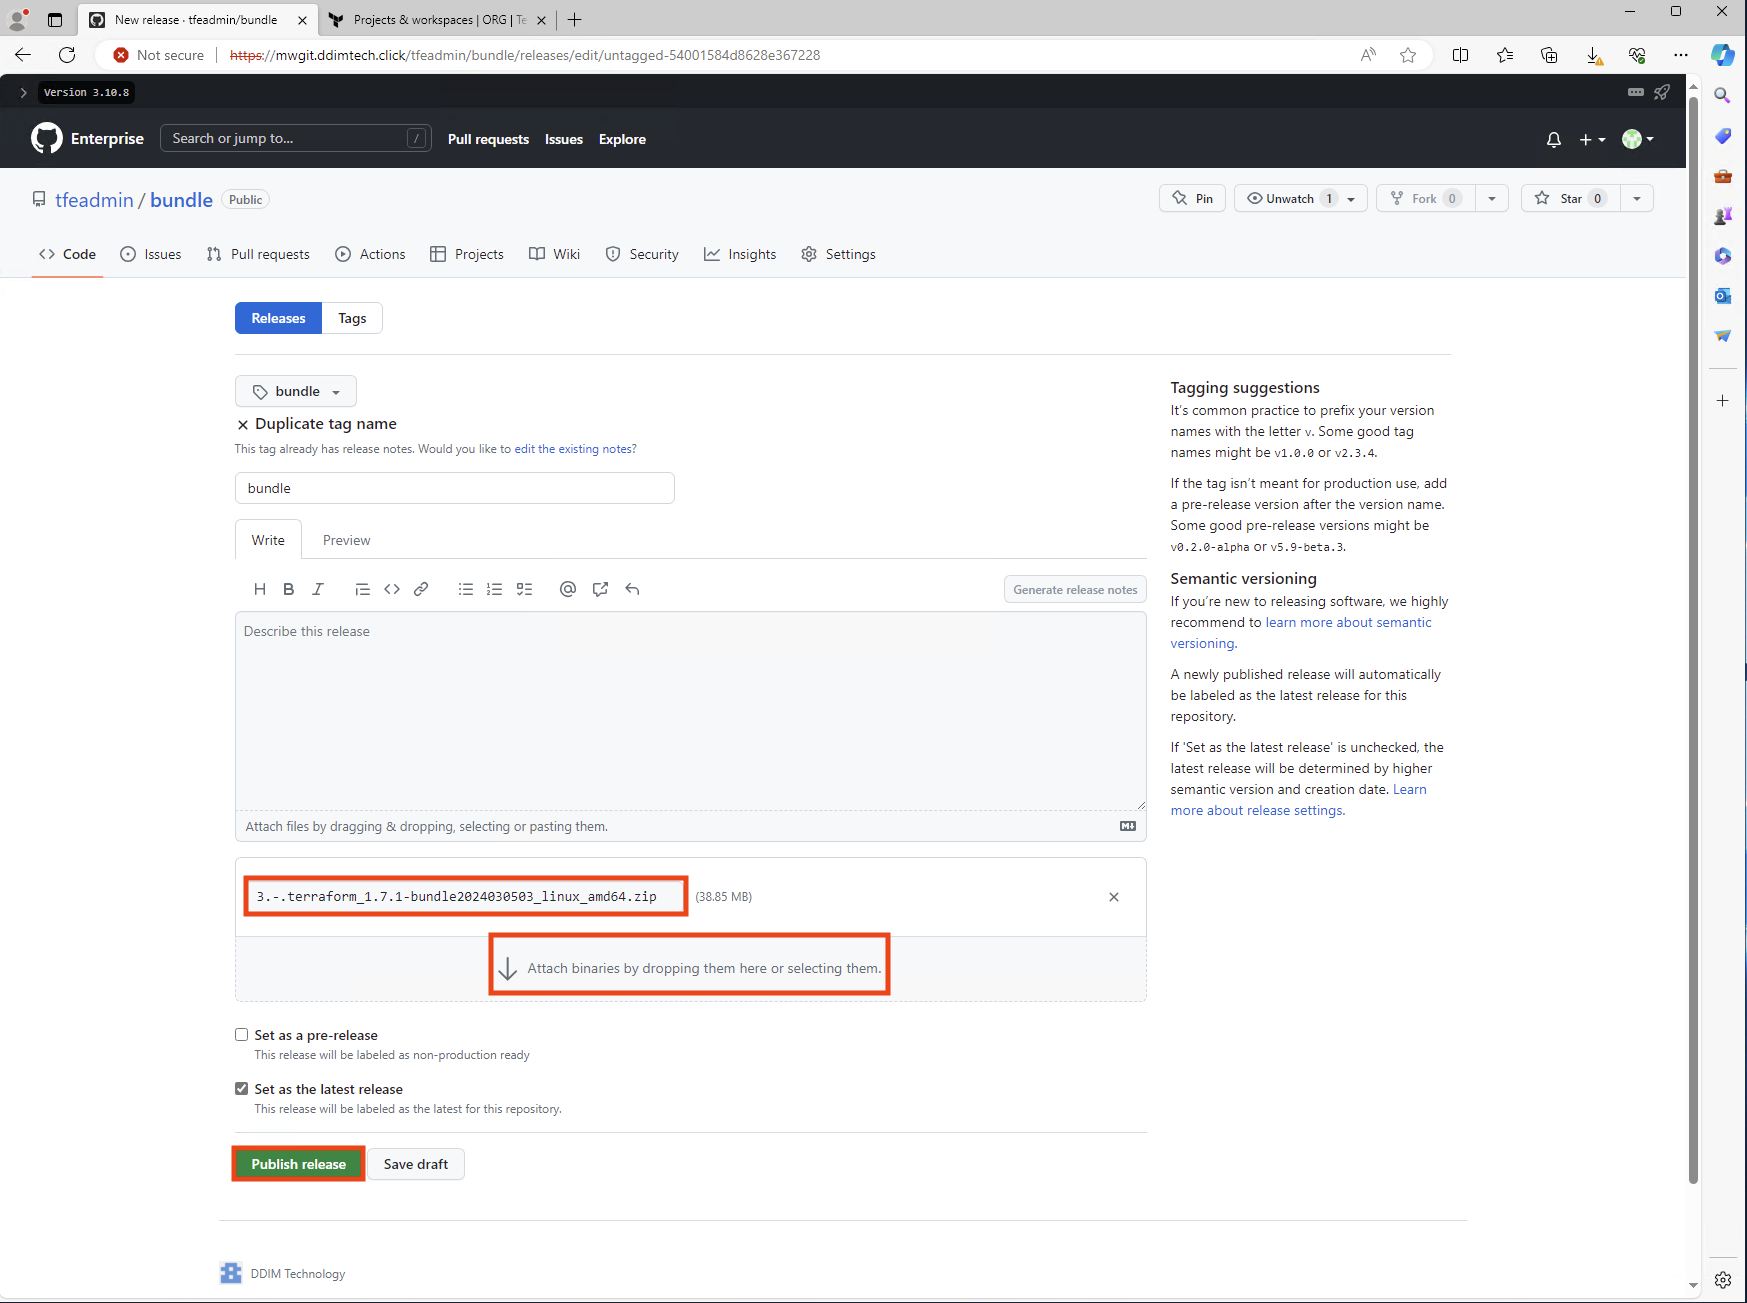Image resolution: width=1747 pixels, height=1303 pixels.
Task: Open the Actions repository tab
Action: [x=371, y=254]
